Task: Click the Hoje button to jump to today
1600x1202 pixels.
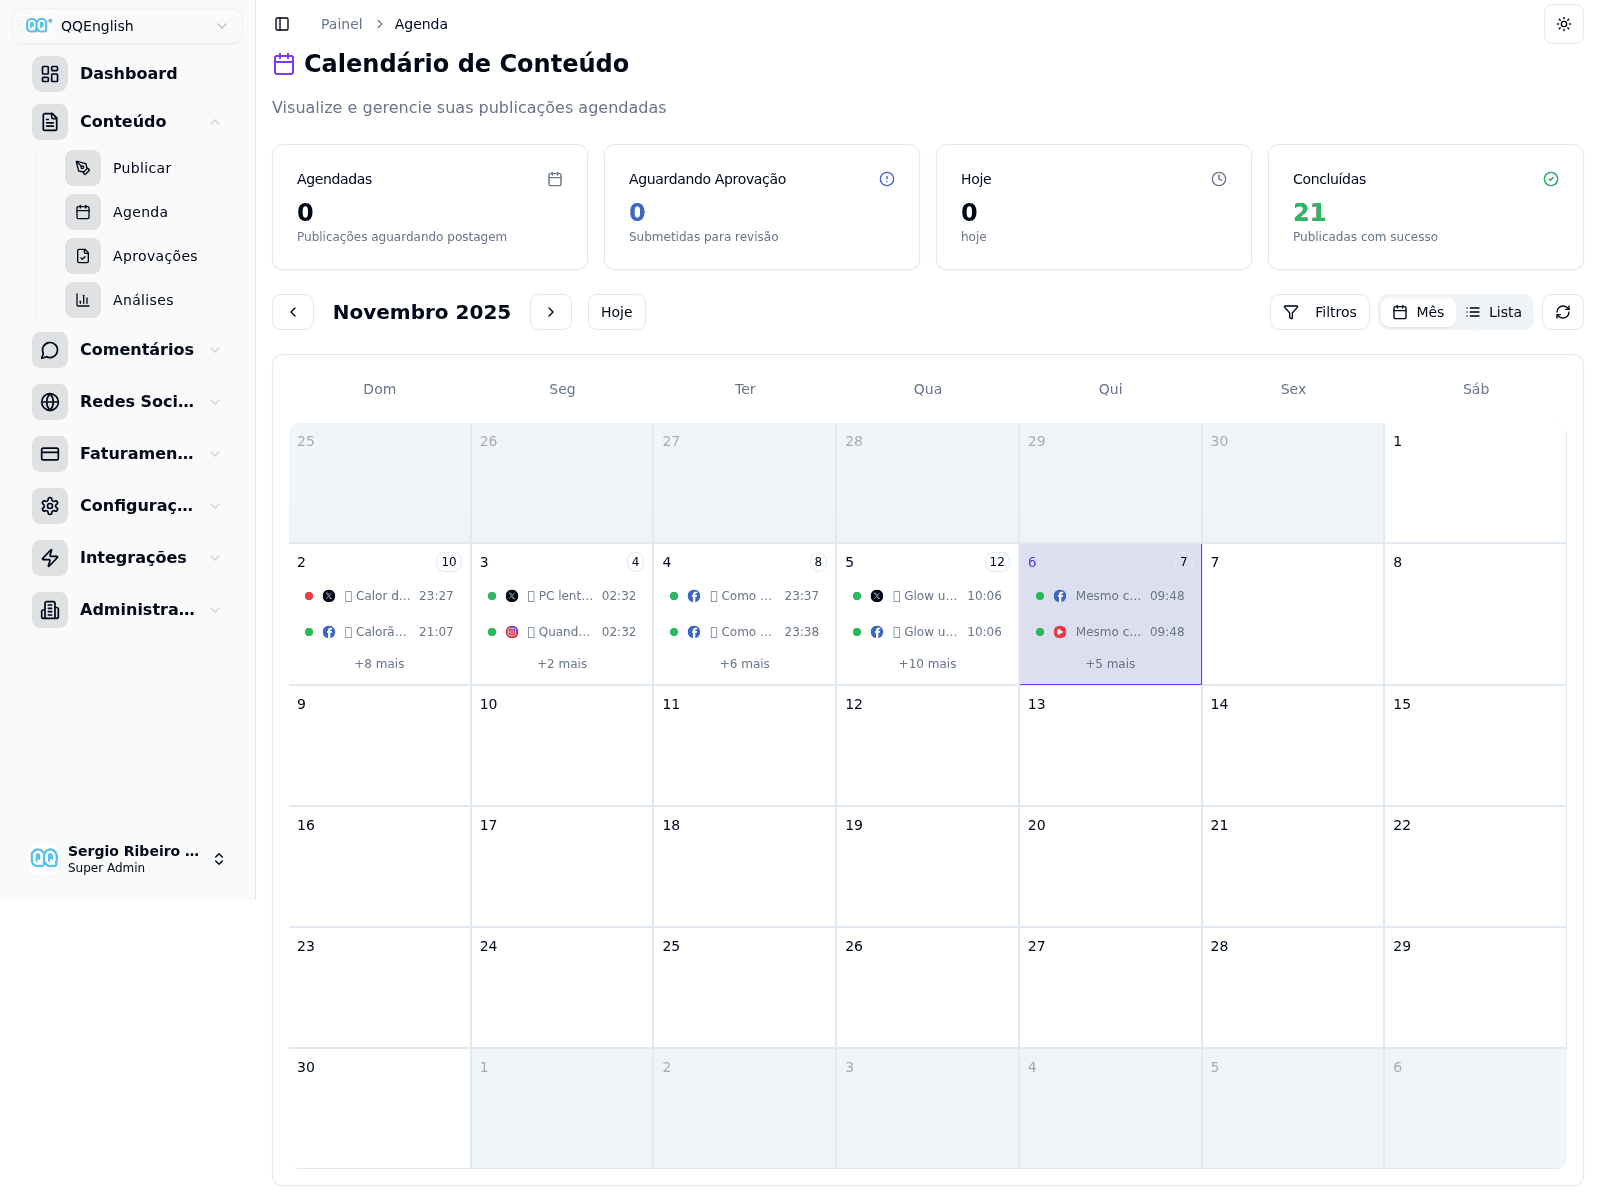Action: click(x=616, y=311)
